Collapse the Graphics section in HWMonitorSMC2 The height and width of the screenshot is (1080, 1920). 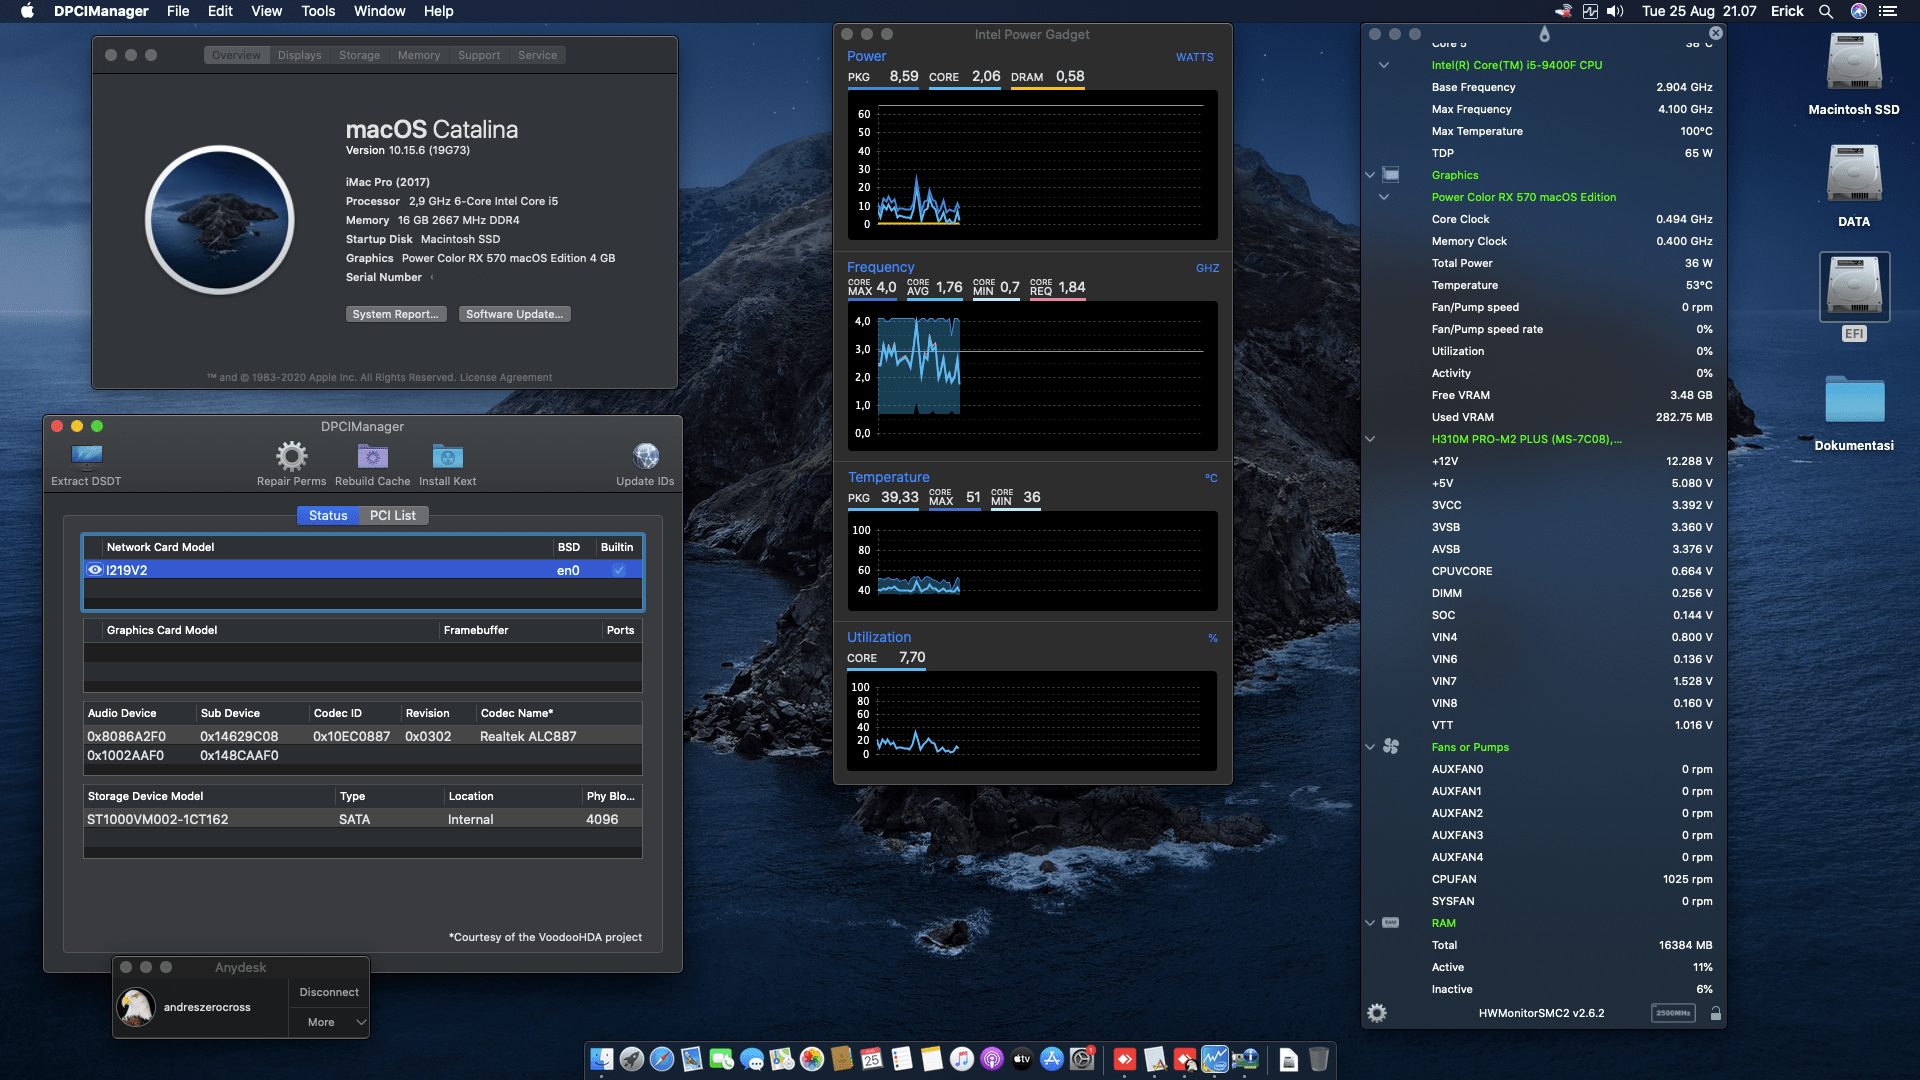coord(1370,175)
